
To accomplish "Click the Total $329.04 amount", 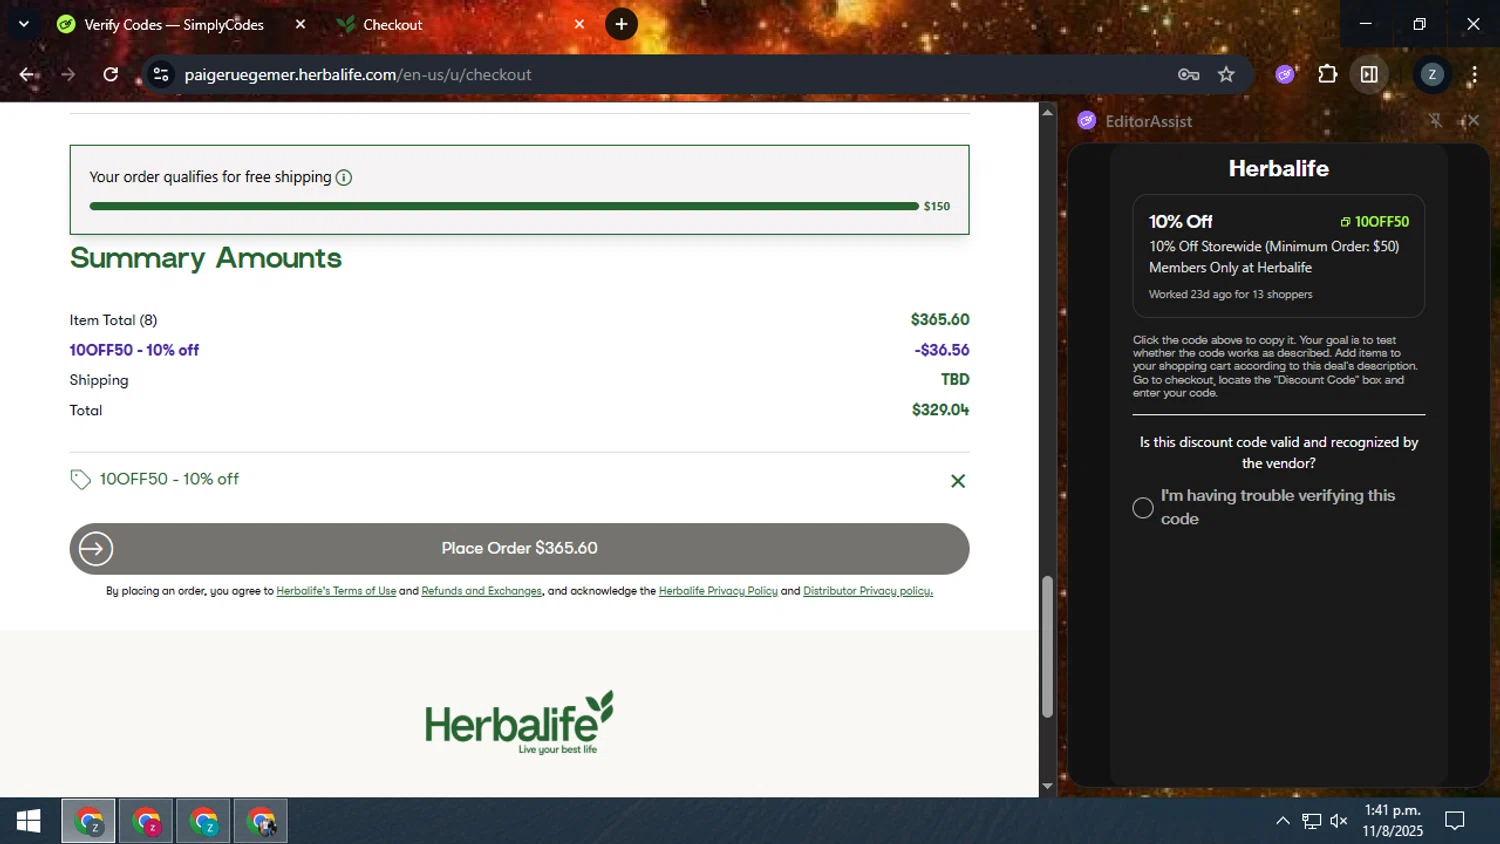I will tap(940, 410).
